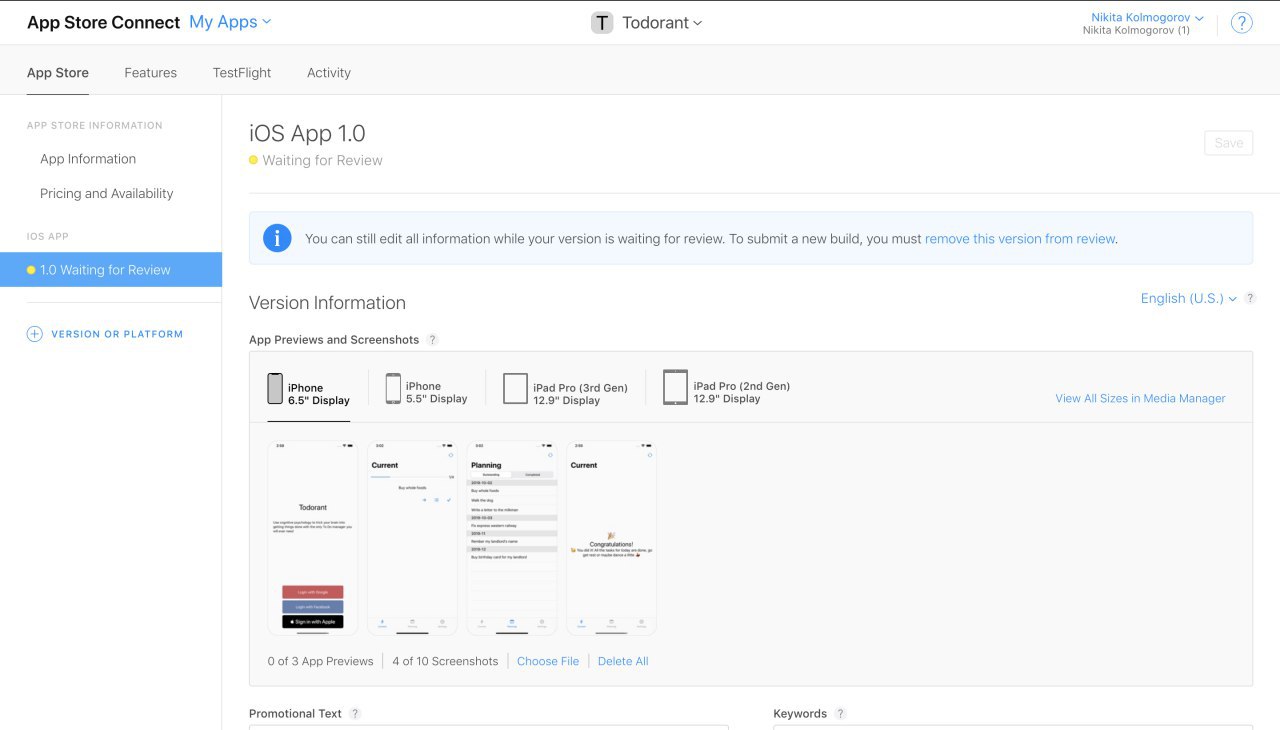Switch to the Activity tab
The height and width of the screenshot is (730, 1280).
pos(329,73)
